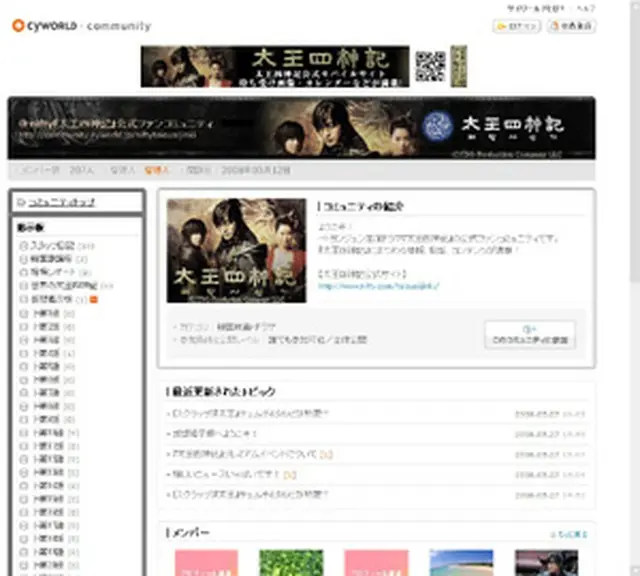The image size is (640, 576).
Task: Open the topic about イベントについて
Action: pos(244,454)
